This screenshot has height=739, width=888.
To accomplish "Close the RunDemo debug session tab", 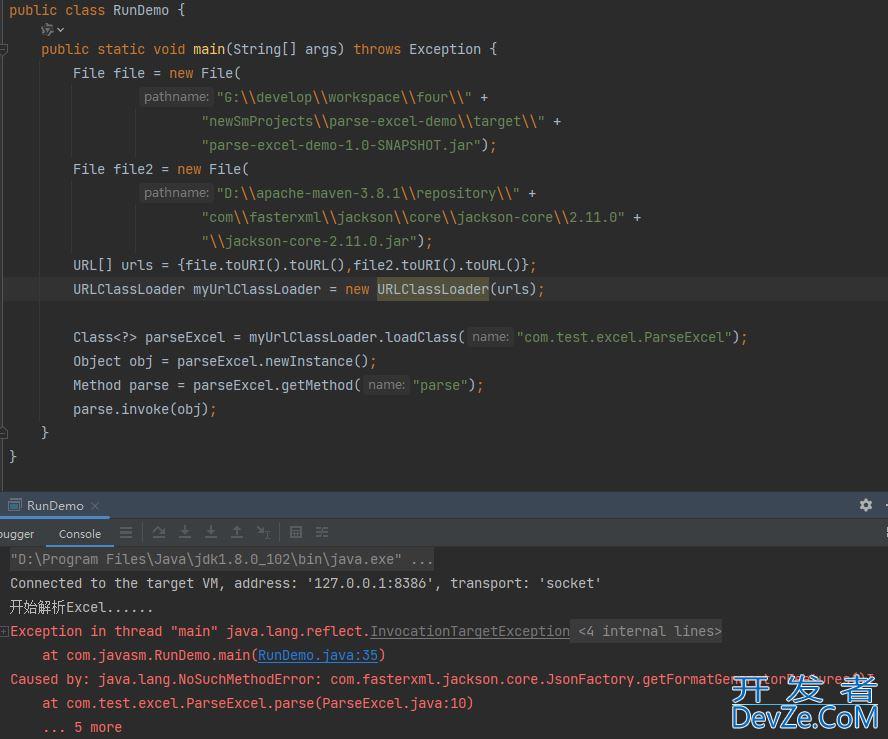I will (x=95, y=506).
